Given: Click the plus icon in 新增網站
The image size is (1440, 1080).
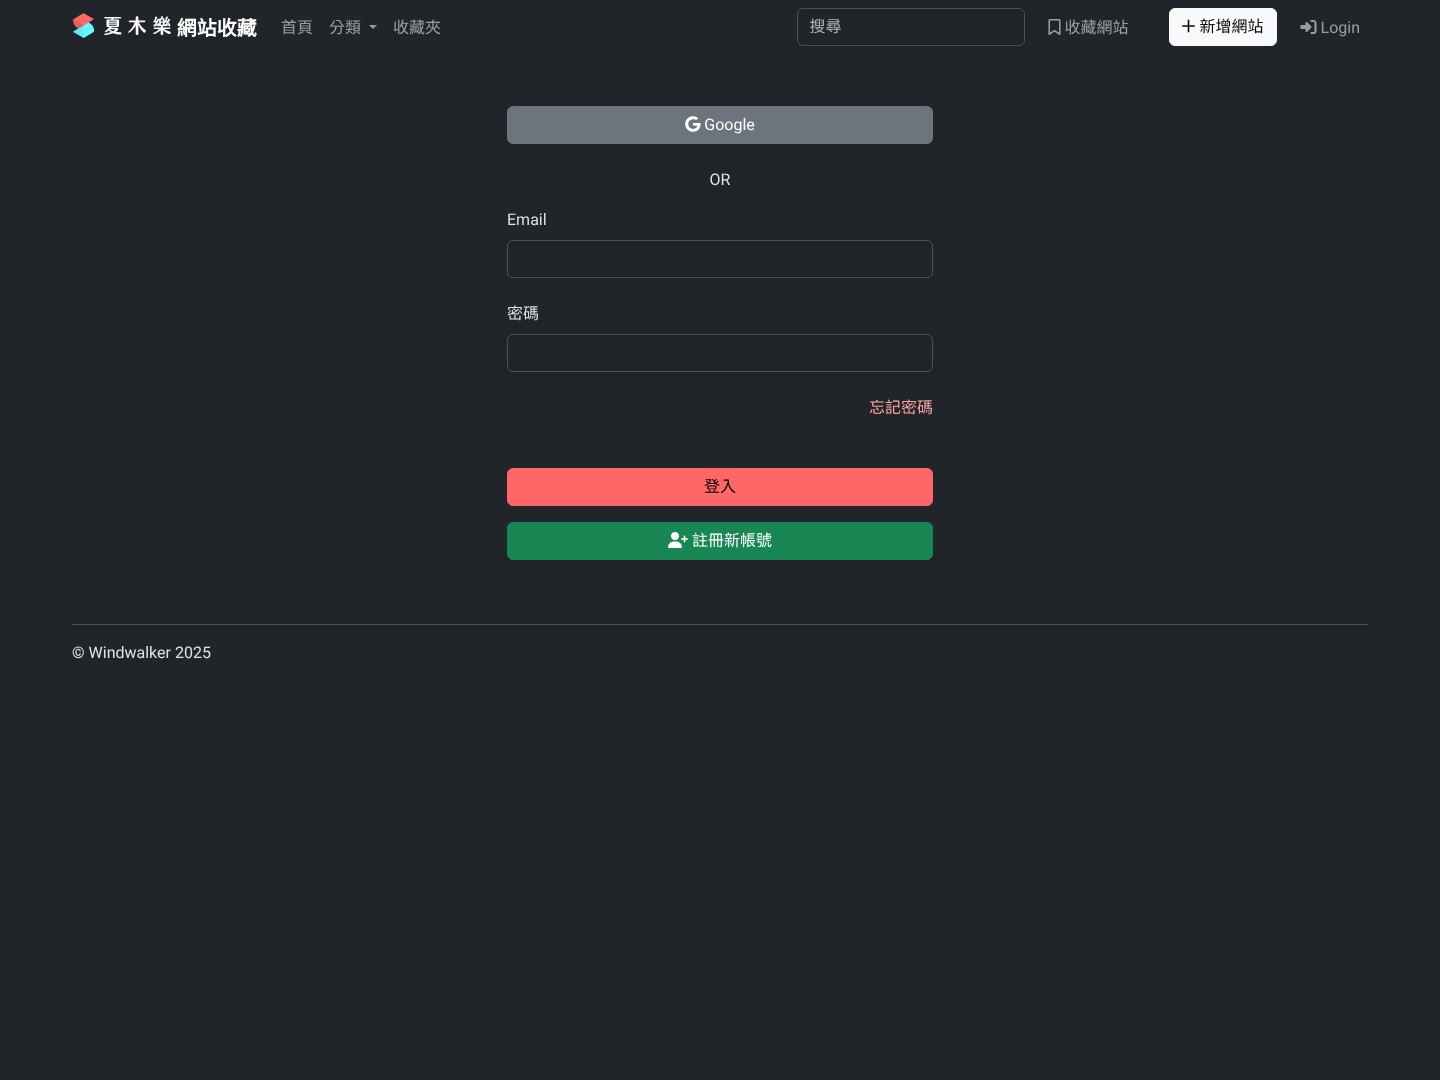Looking at the screenshot, I should 1188,26.
